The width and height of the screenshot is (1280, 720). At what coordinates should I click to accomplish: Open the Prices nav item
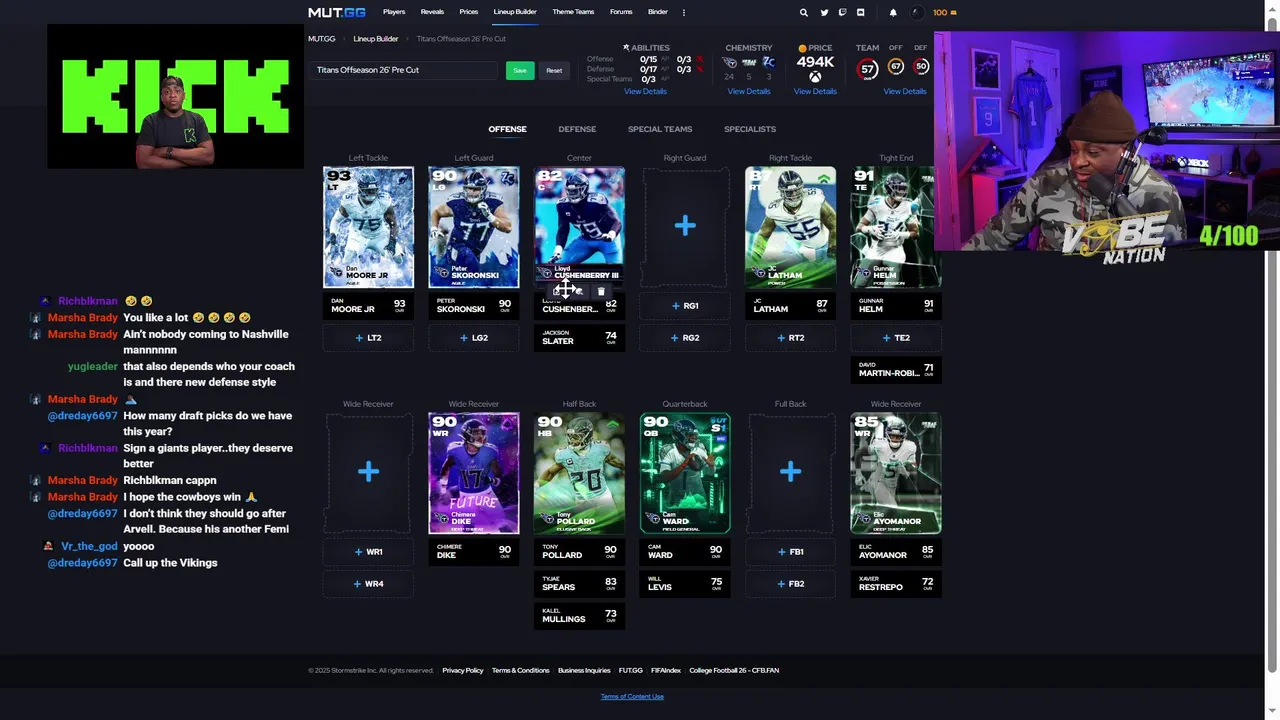pos(469,12)
